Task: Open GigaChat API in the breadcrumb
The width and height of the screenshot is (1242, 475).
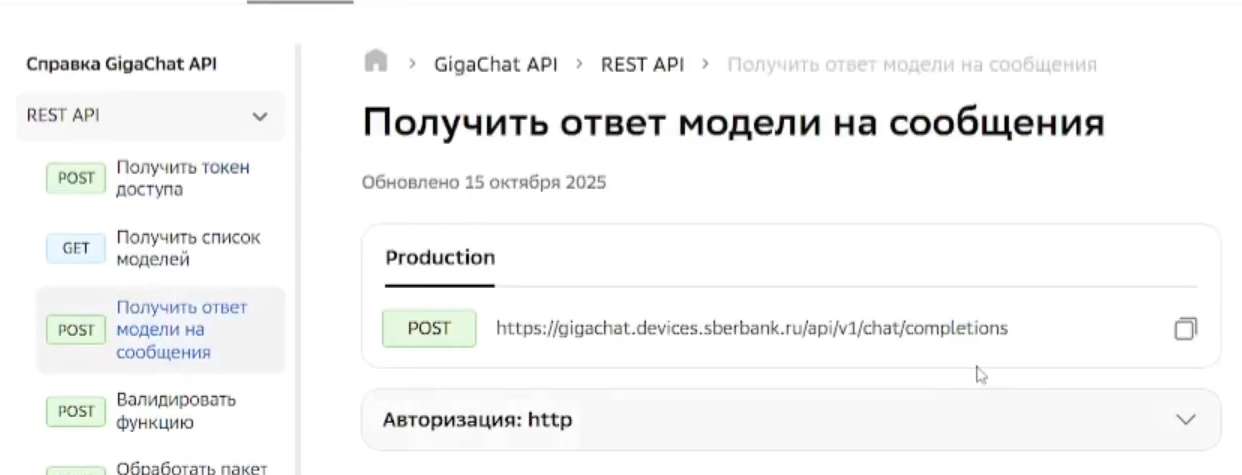Action: (x=497, y=64)
